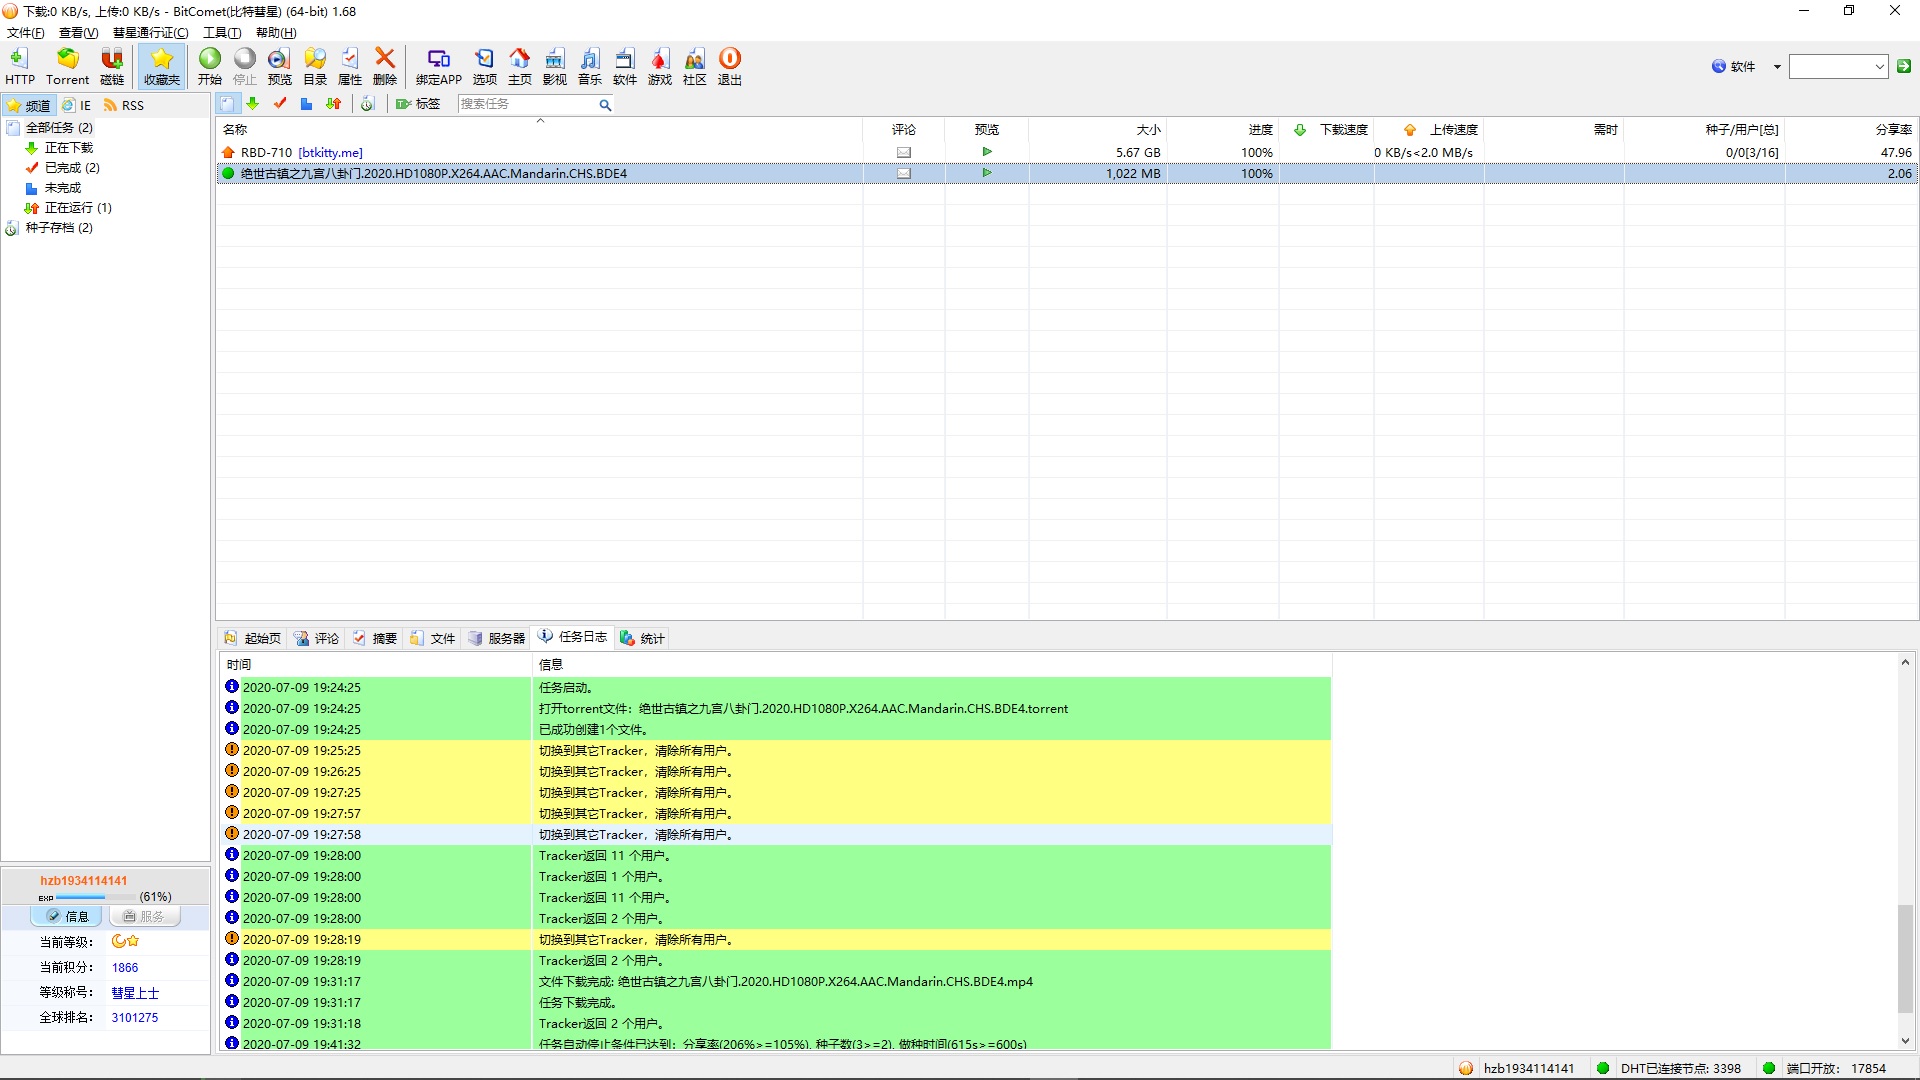Toggle the Favorites (收藏夹) sidebar button
Viewport: 1920px width, 1080px height.
click(162, 66)
